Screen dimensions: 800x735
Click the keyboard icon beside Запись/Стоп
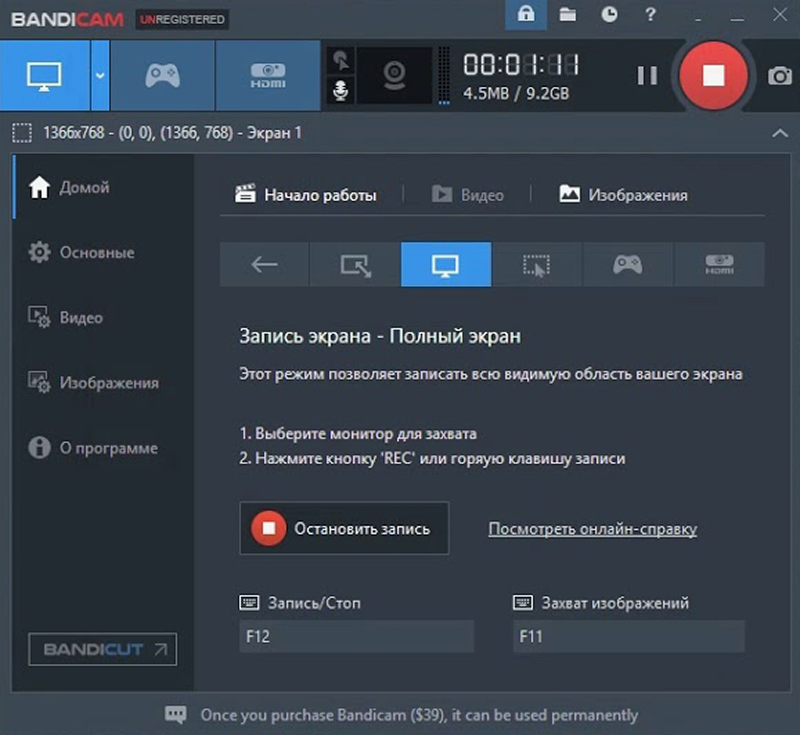pos(249,603)
